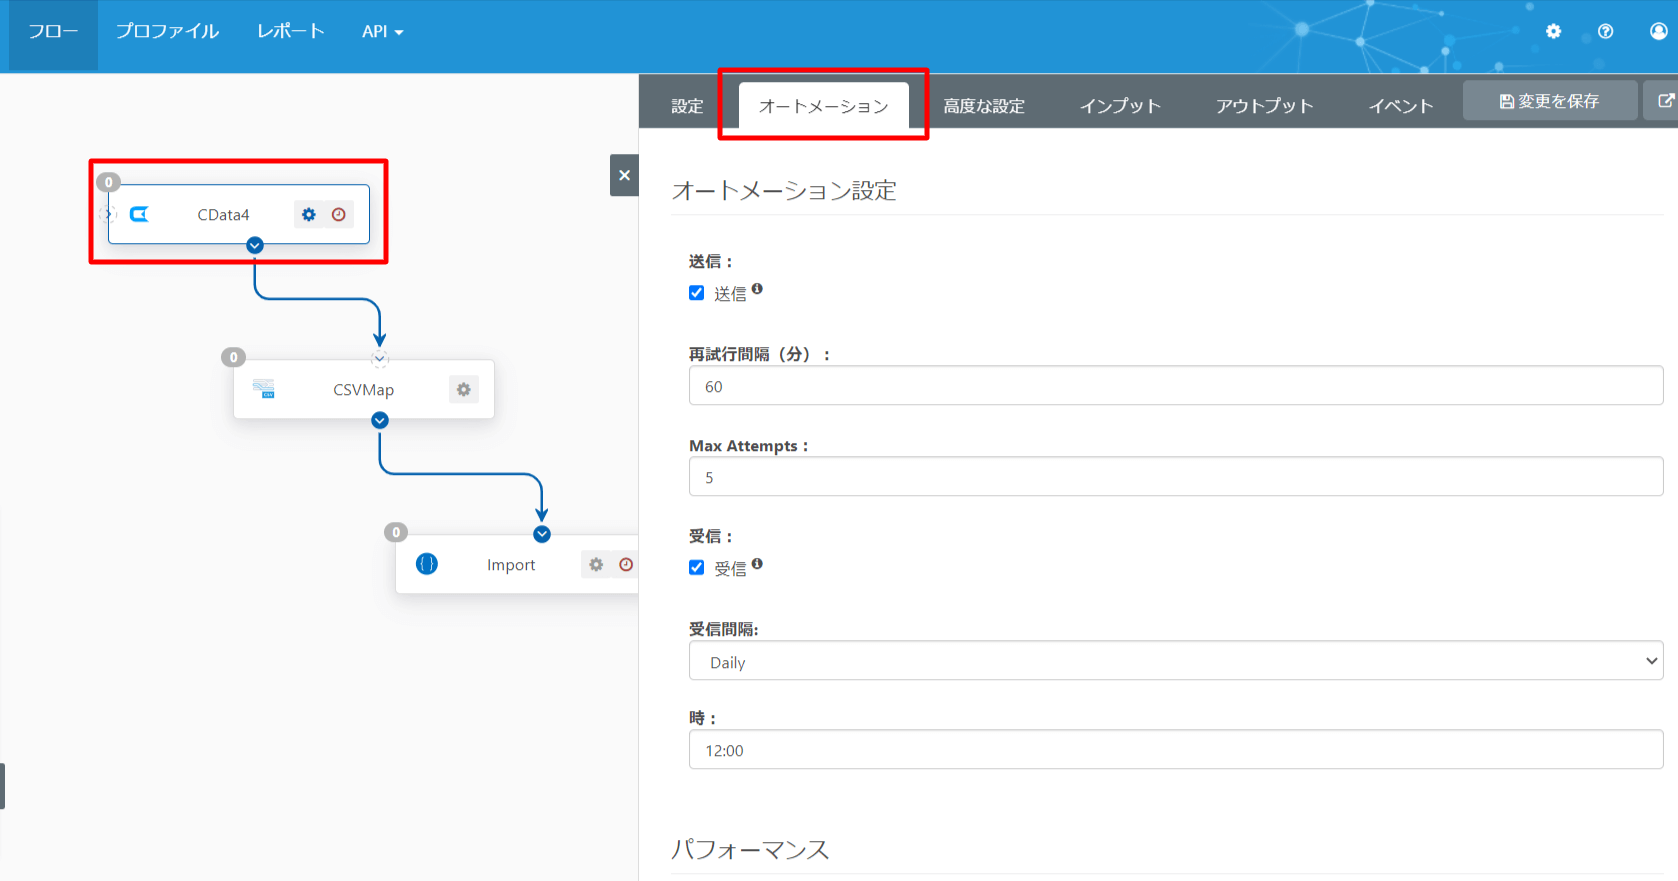Switch to the 高度な設定 tab

[984, 106]
